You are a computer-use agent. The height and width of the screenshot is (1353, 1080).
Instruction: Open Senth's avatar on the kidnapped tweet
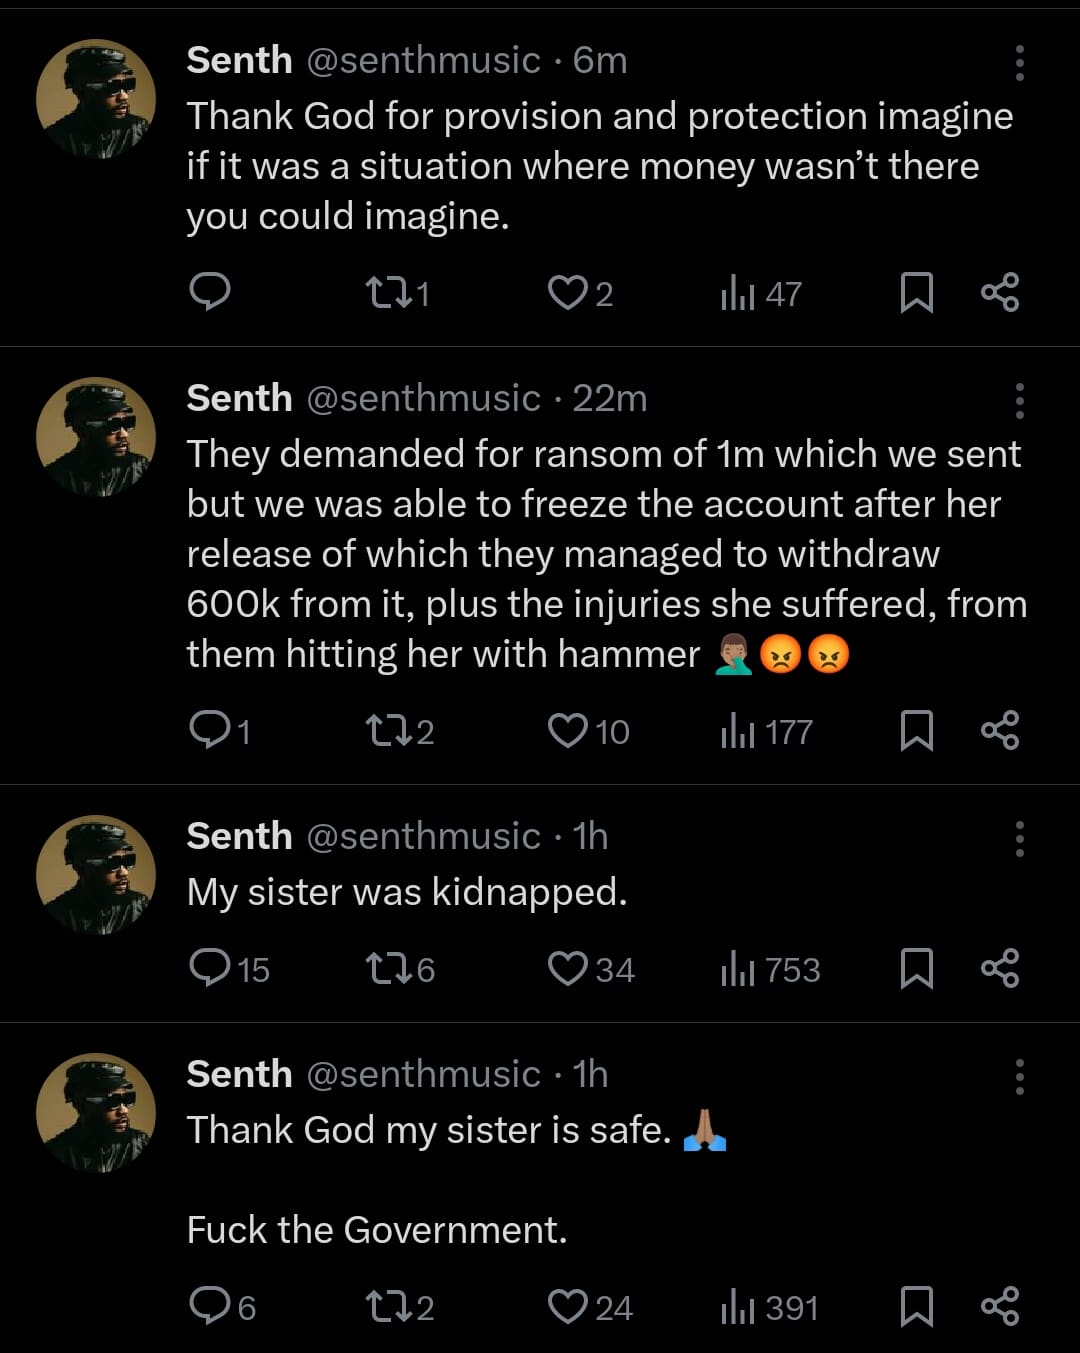(96, 875)
